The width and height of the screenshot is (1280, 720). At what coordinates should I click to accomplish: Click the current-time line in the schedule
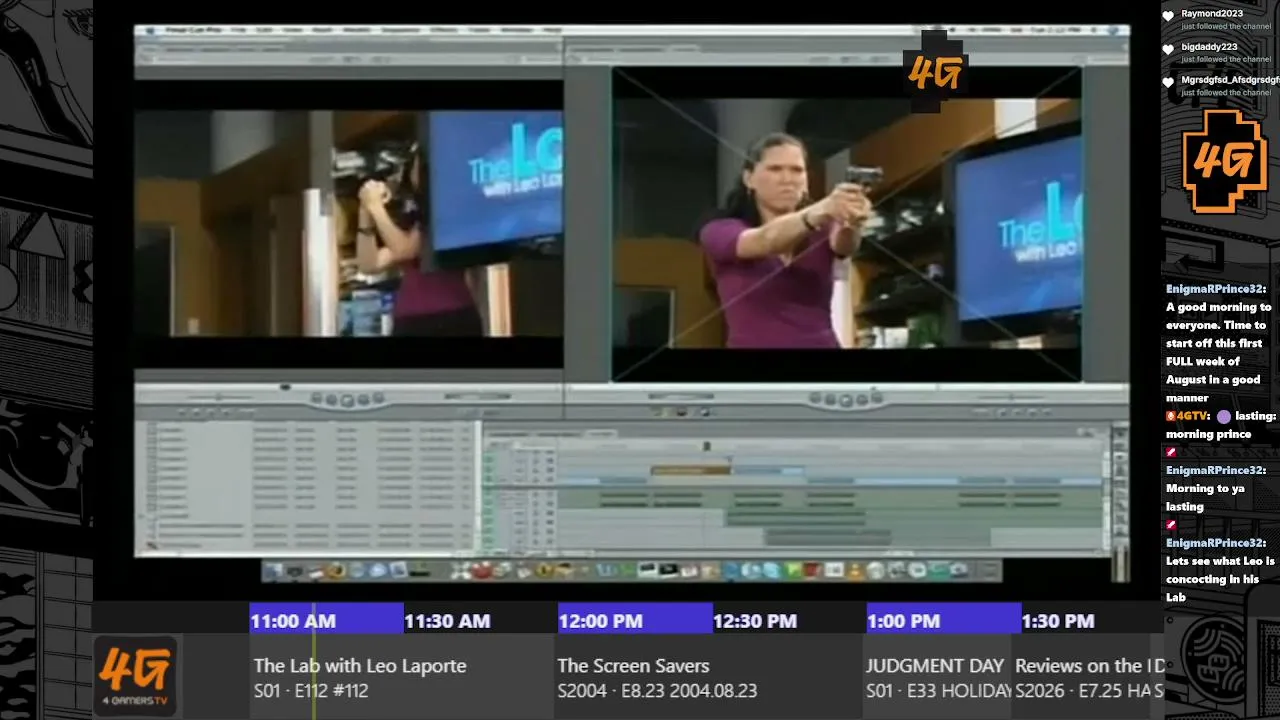[x=314, y=660]
